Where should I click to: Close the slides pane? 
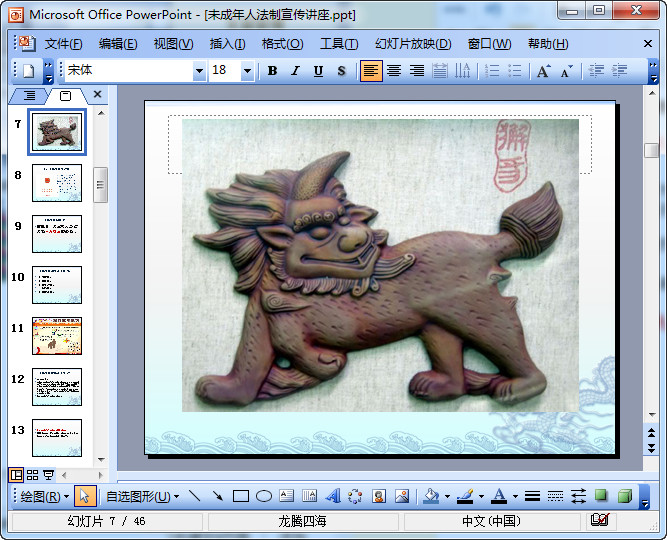(97, 94)
